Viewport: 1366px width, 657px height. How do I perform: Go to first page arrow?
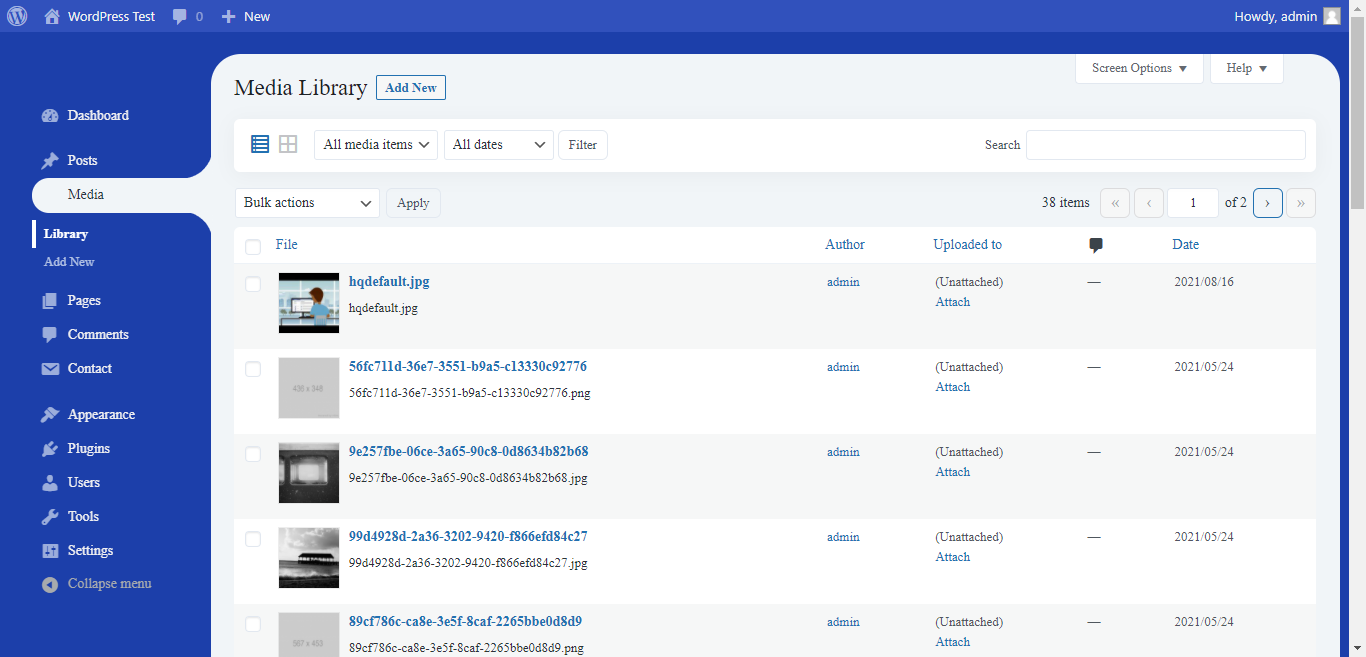click(1115, 203)
